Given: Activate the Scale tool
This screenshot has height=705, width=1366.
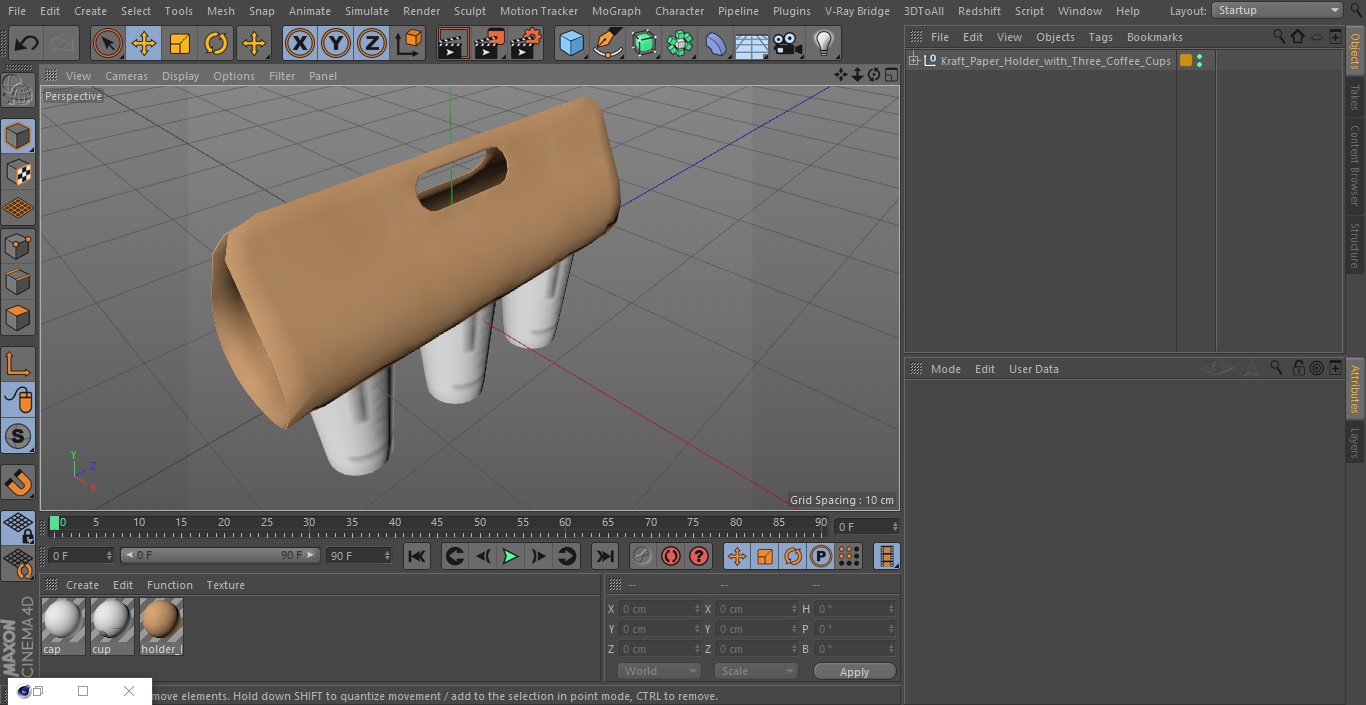Looking at the screenshot, I should (x=180, y=43).
